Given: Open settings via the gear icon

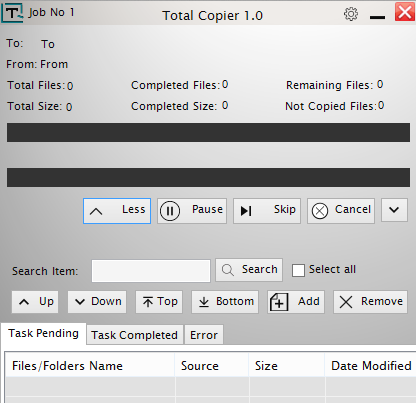Looking at the screenshot, I should point(351,14).
